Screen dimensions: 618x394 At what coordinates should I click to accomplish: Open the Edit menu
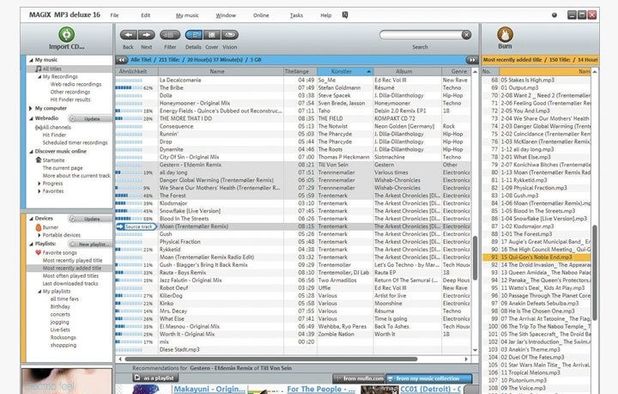(145, 15)
